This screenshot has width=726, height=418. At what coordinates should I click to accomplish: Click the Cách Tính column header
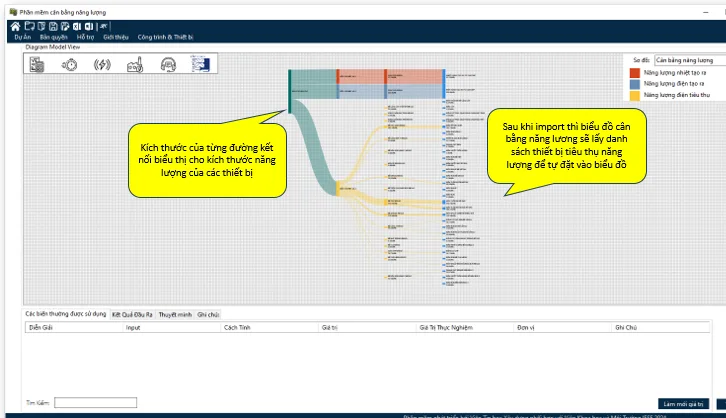click(x=269, y=327)
